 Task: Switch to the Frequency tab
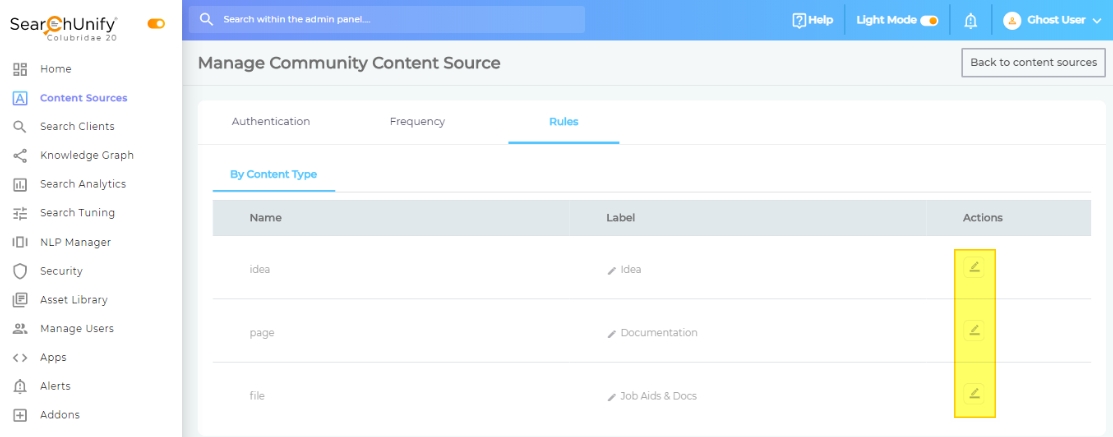coord(417,122)
